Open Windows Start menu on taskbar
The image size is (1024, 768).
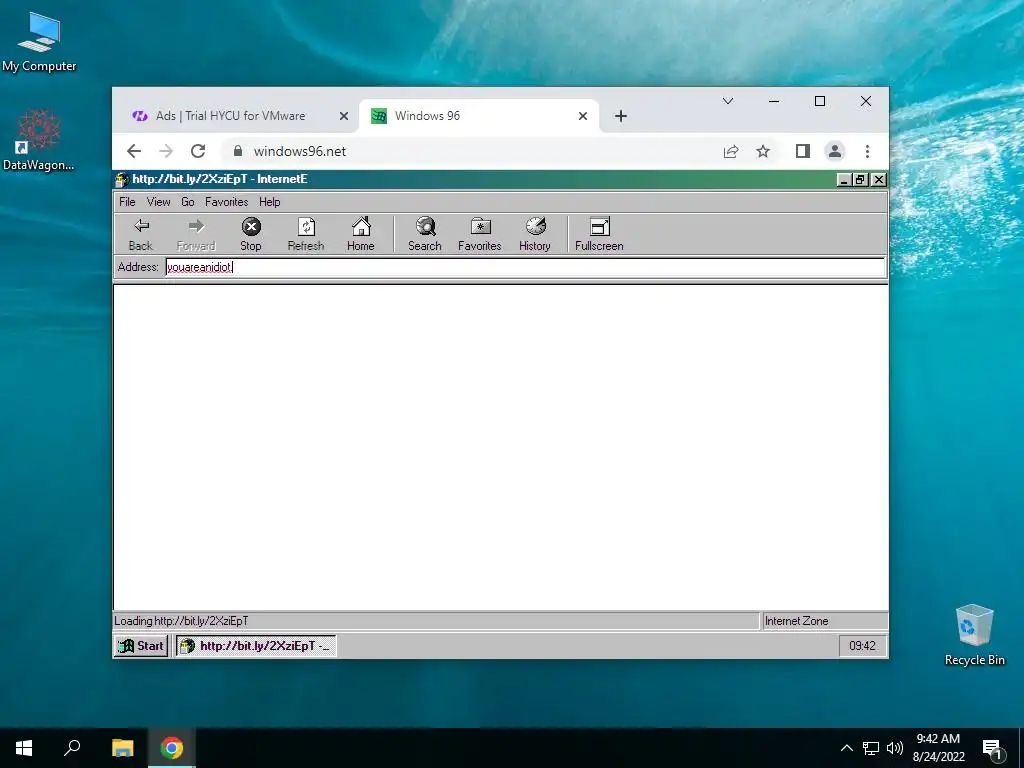(24, 748)
